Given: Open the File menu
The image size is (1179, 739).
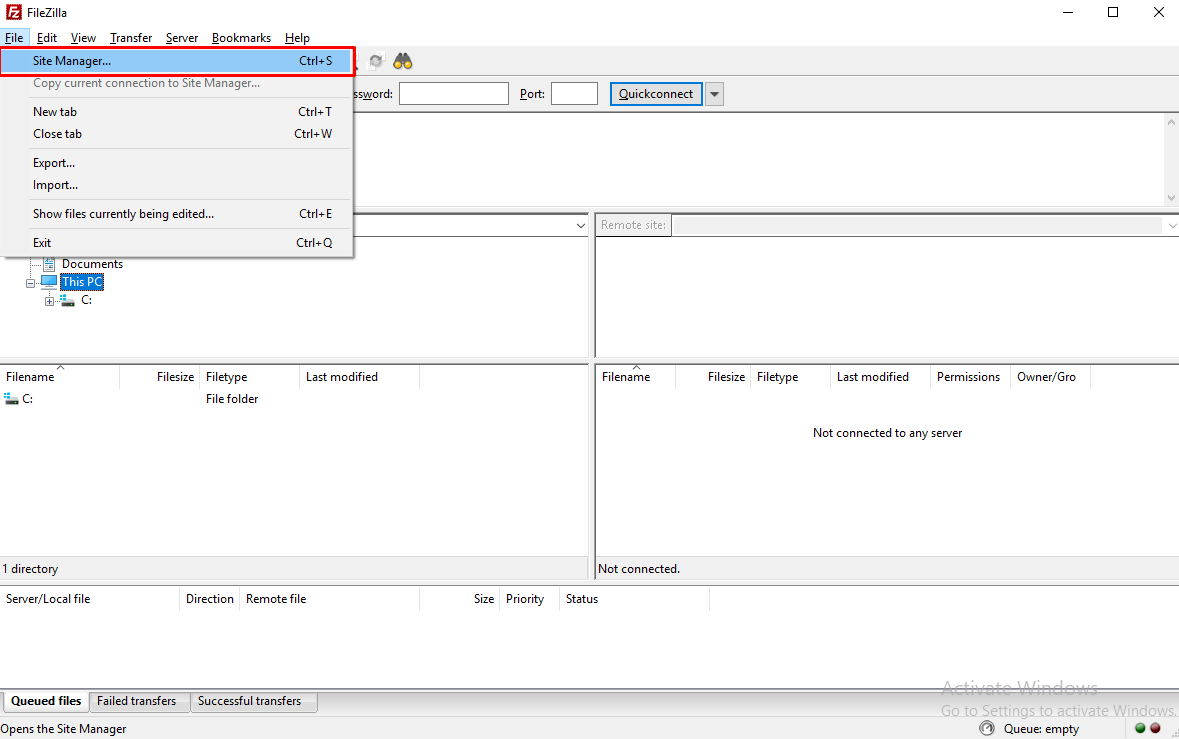Looking at the screenshot, I should click(14, 38).
